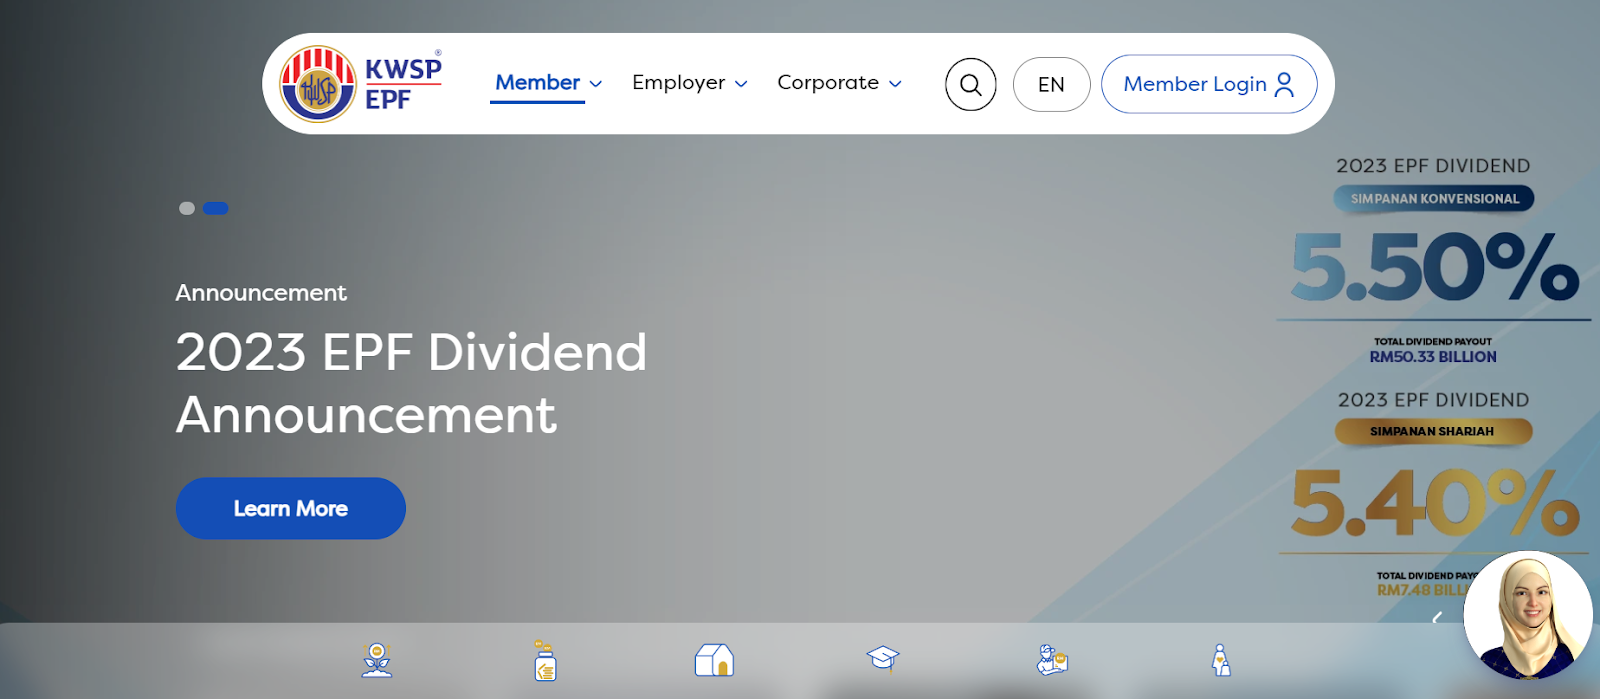Viewport: 1600px width, 699px height.
Task: Click the Member Login button
Action: tap(1209, 84)
